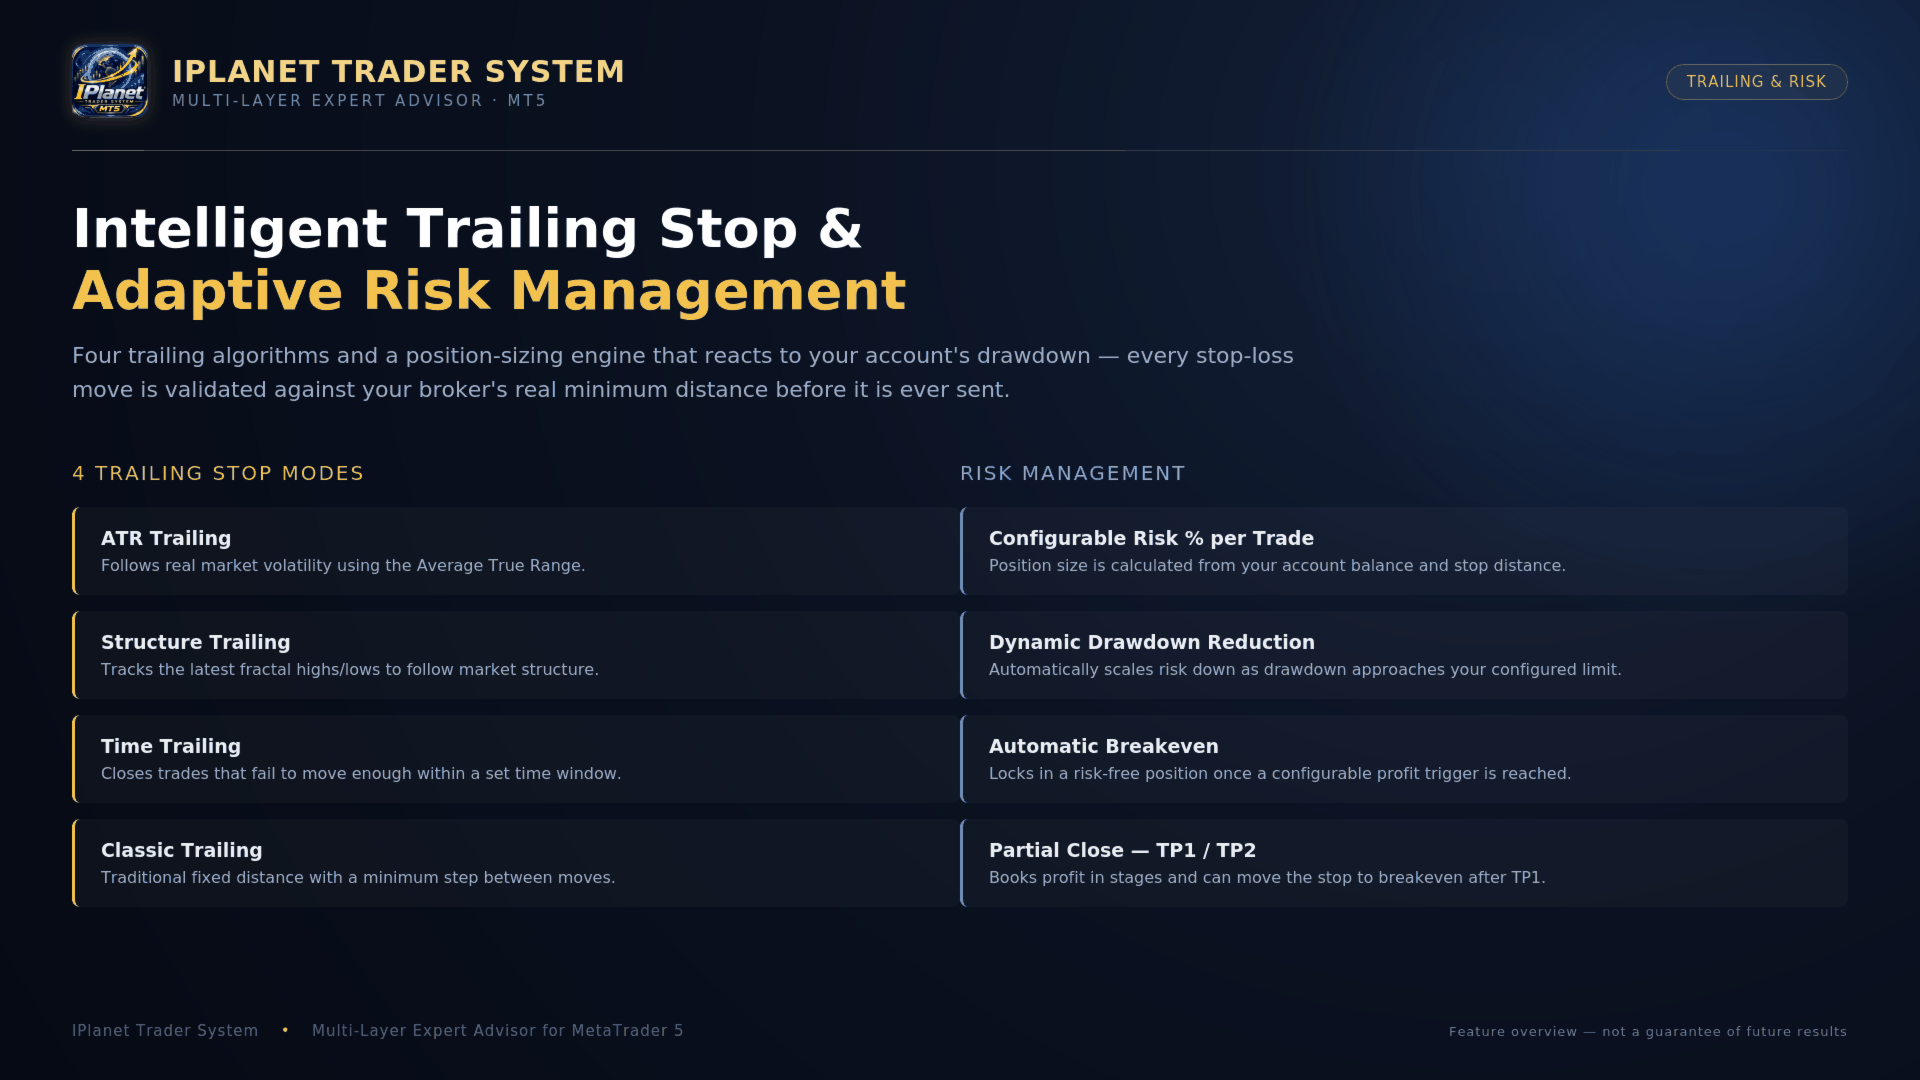Click text about scaling risk down automatically
Screen dimensions: 1920x1080
click(x=1305, y=670)
